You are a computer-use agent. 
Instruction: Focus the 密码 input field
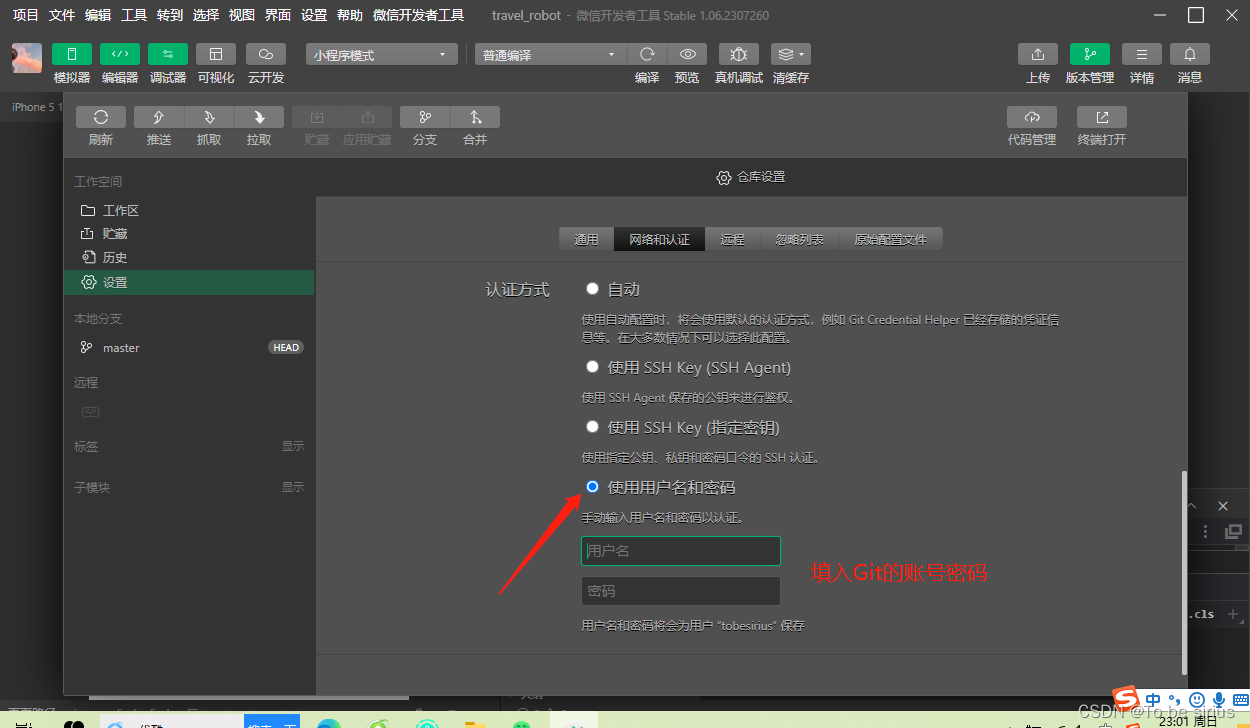680,591
